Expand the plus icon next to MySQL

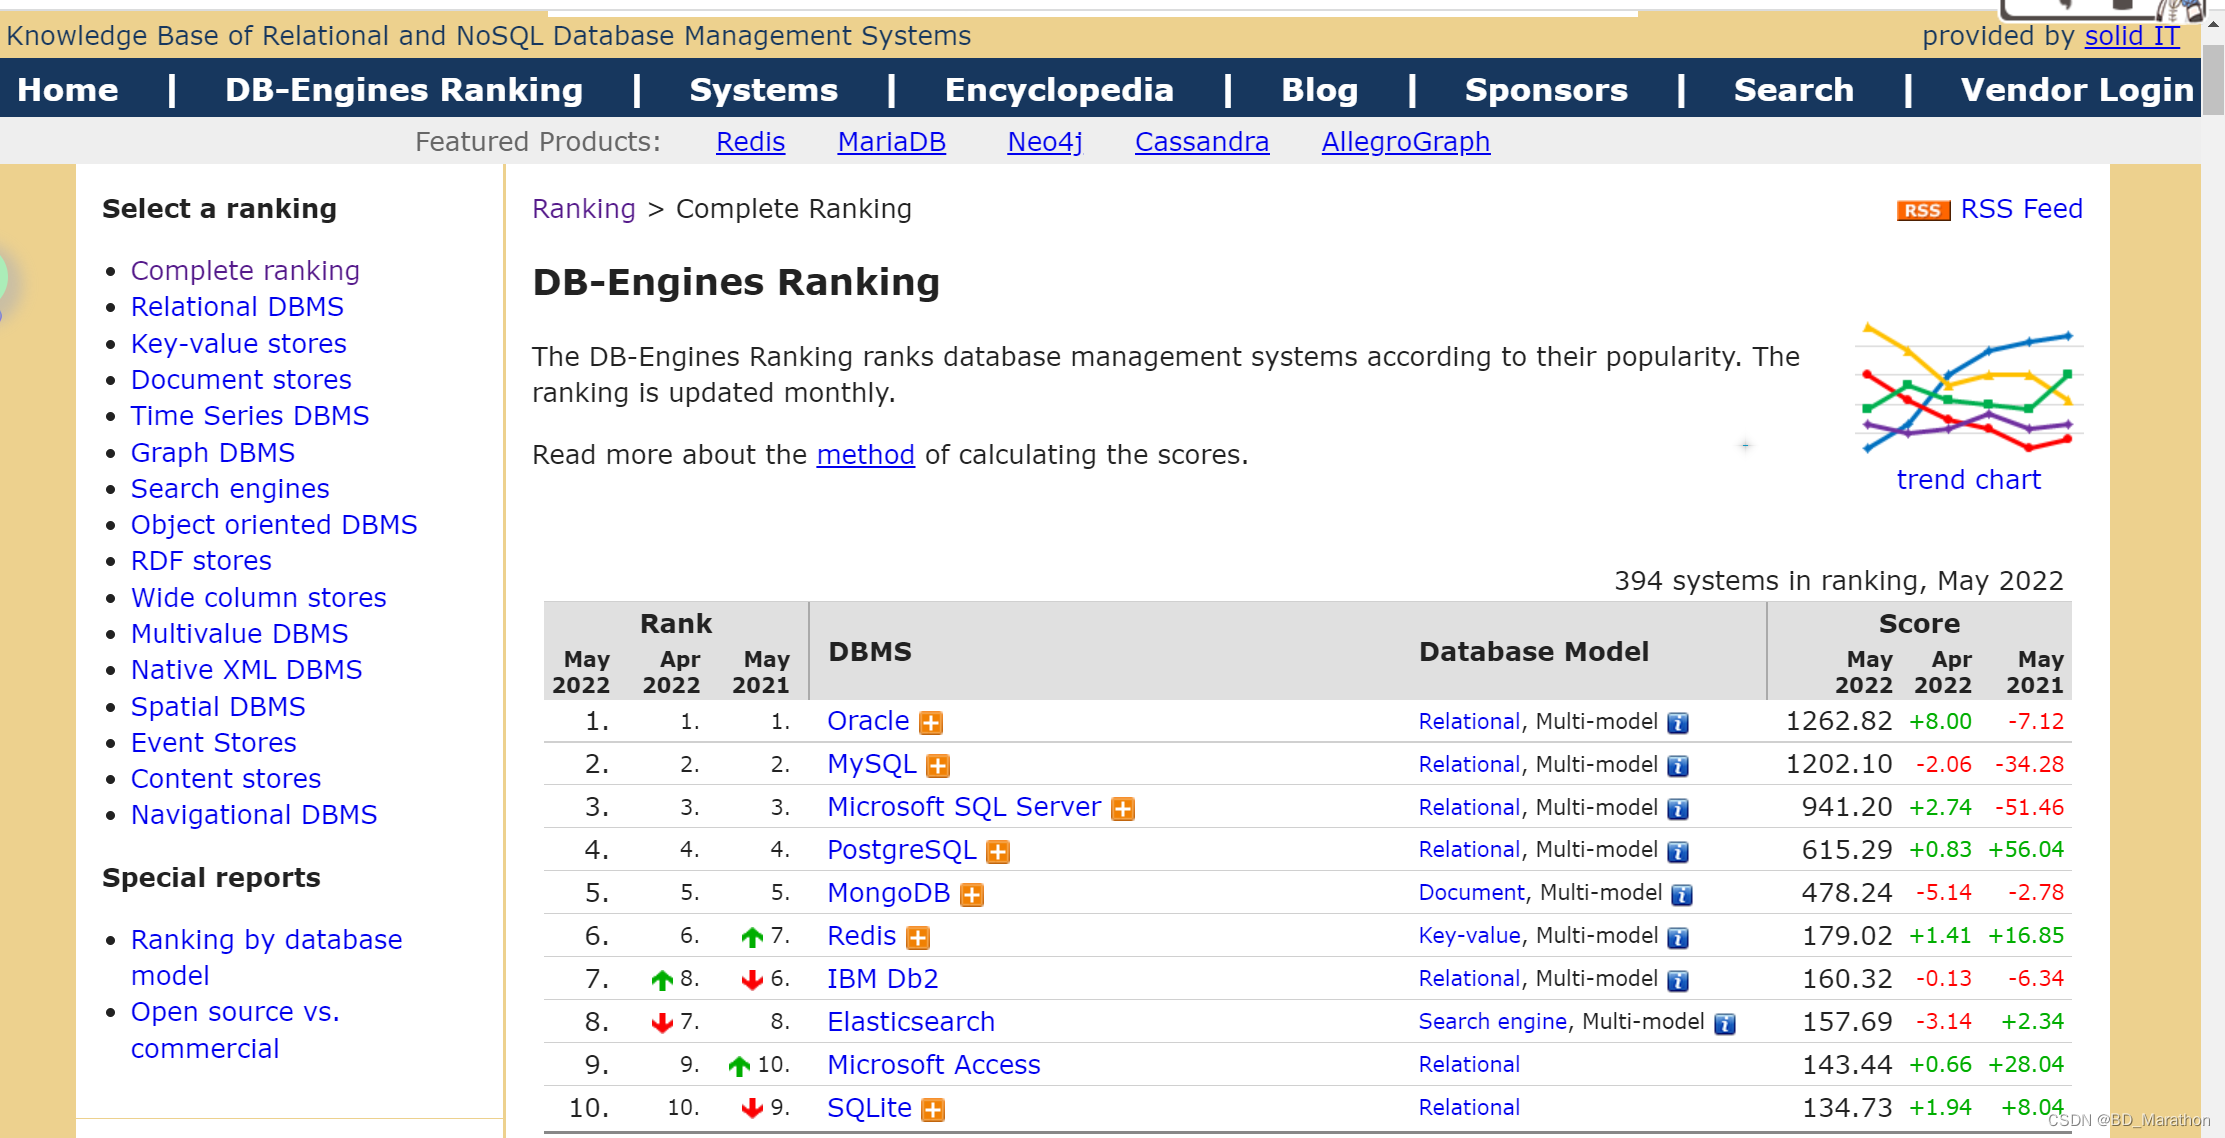tap(937, 766)
